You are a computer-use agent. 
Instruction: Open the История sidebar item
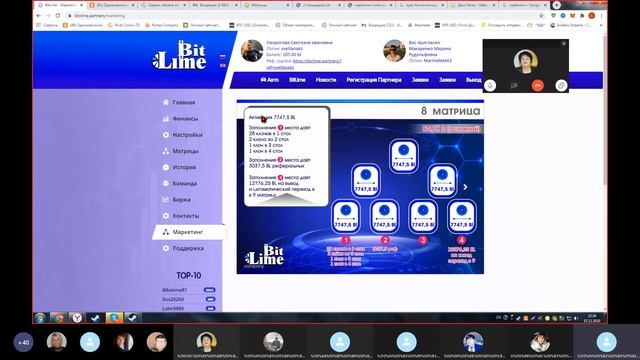[179, 167]
